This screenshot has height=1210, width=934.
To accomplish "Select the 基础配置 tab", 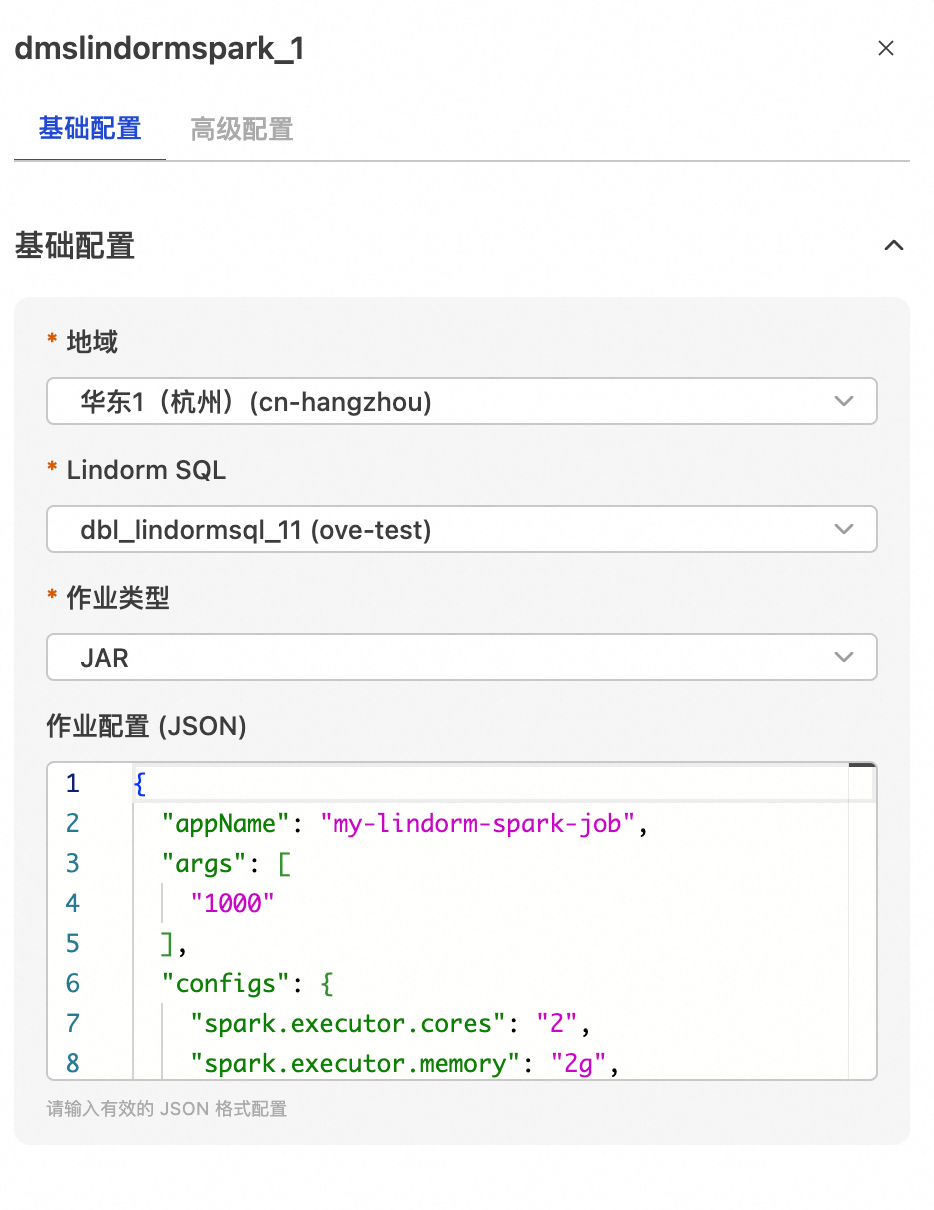I will click(90, 129).
